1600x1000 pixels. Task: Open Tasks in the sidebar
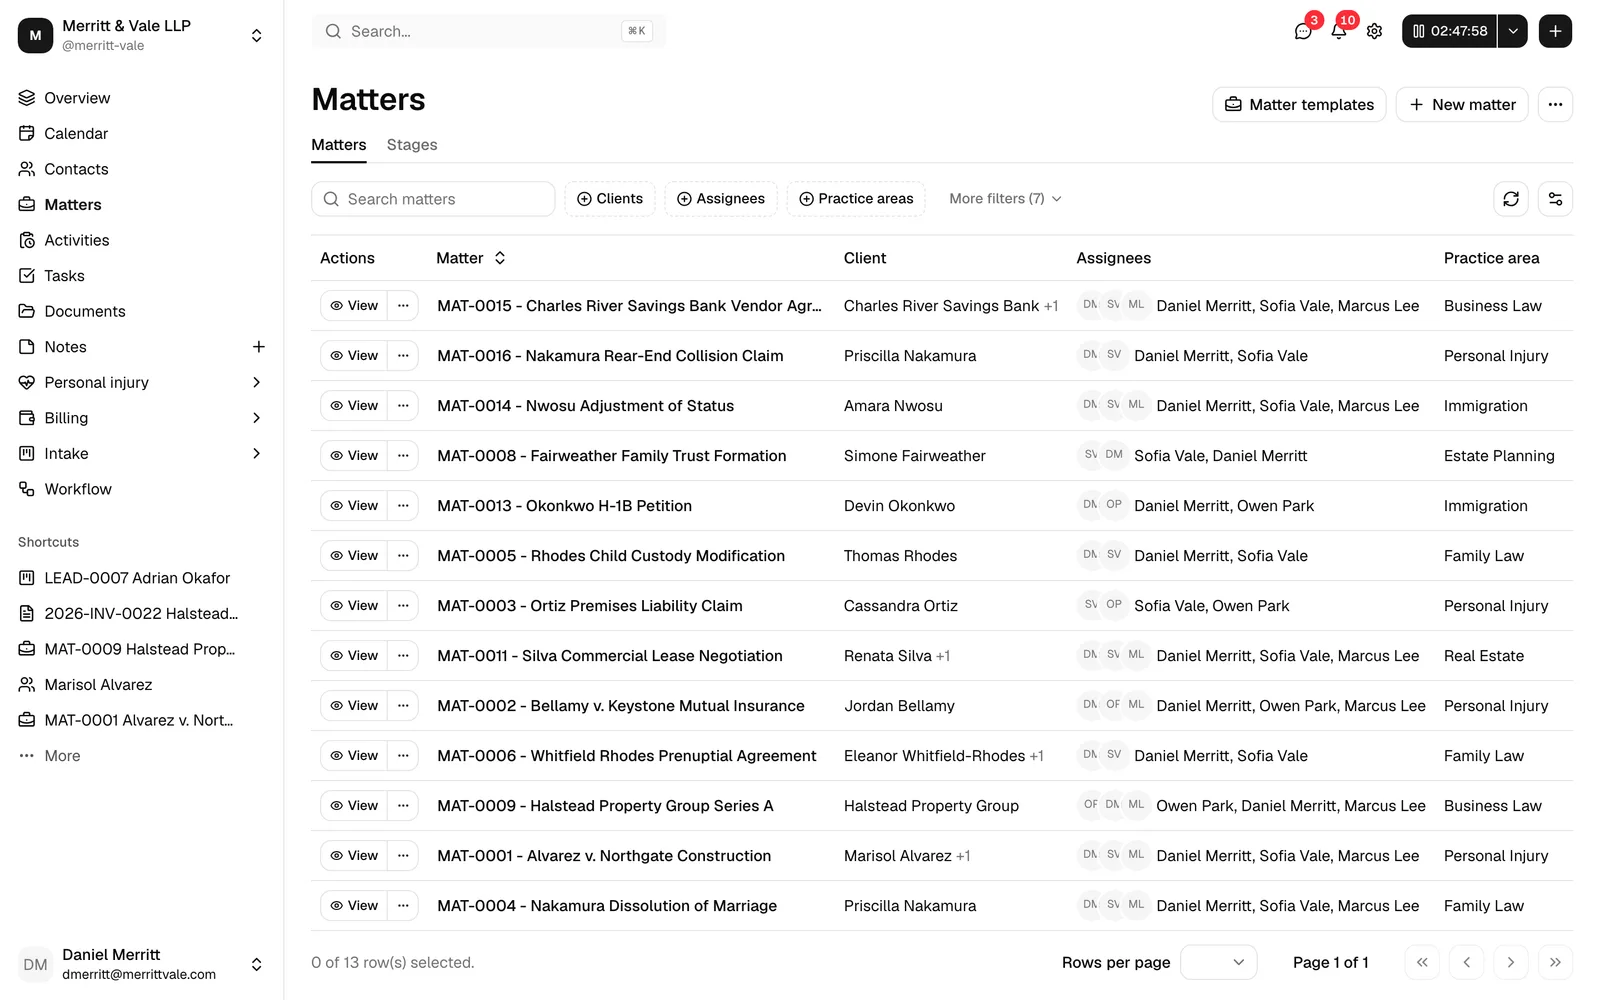point(141,276)
